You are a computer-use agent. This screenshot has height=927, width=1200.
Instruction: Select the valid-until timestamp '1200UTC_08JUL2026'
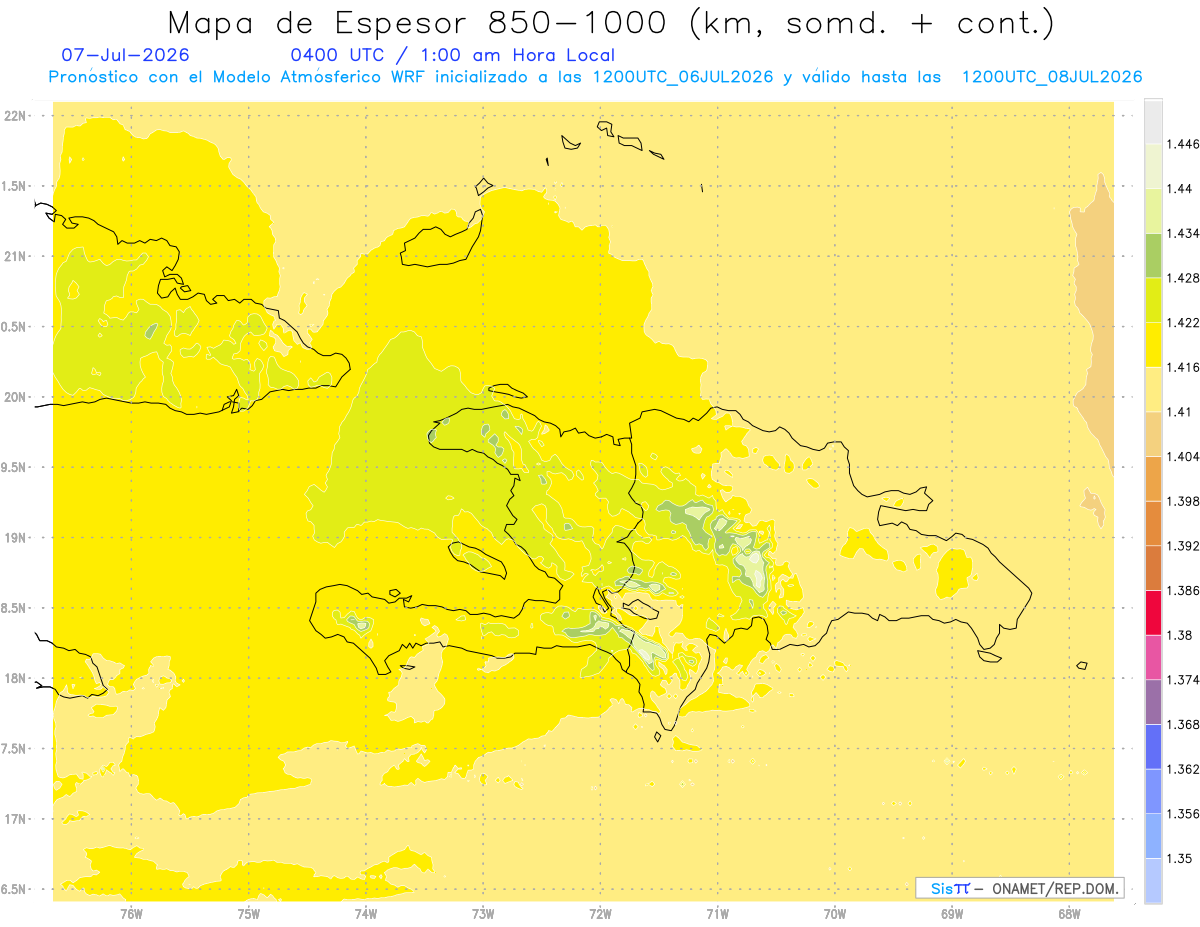1052,77
